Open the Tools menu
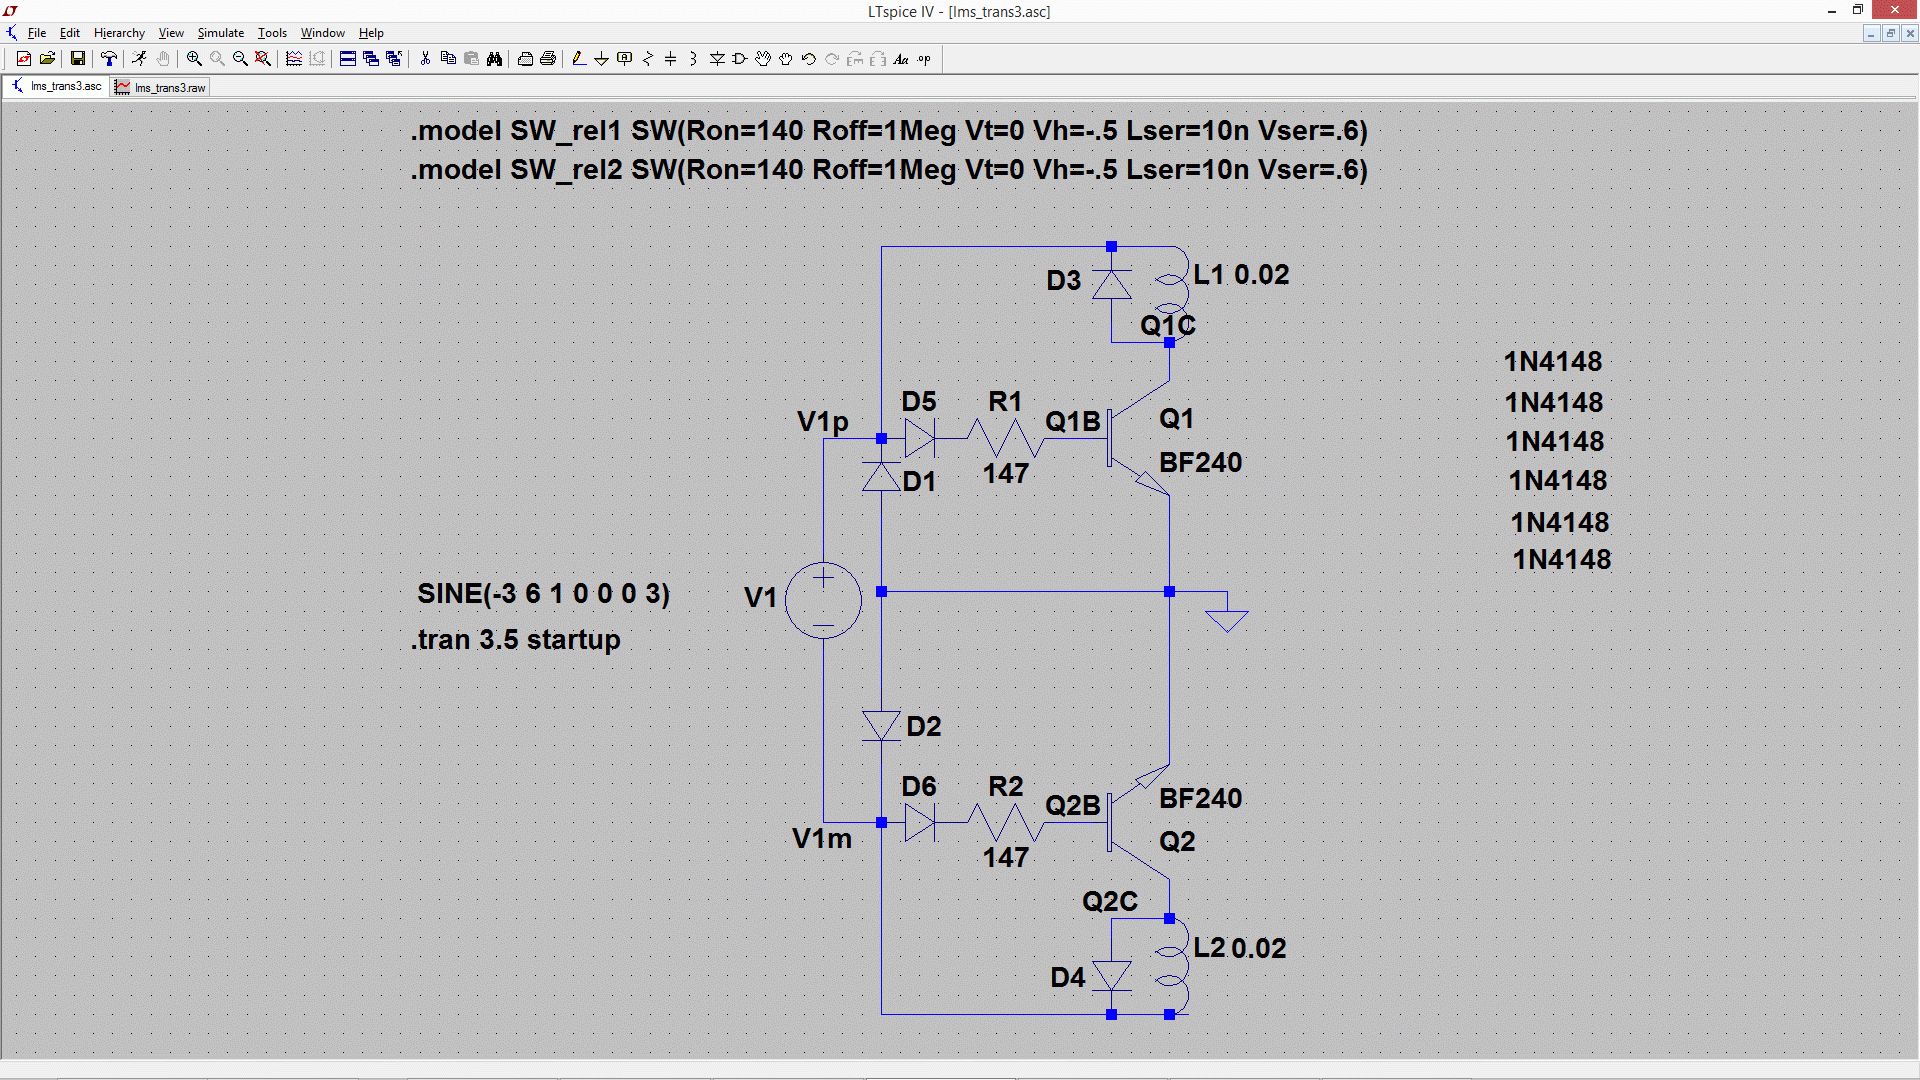Screen dimensions: 1920x1080 271,33
